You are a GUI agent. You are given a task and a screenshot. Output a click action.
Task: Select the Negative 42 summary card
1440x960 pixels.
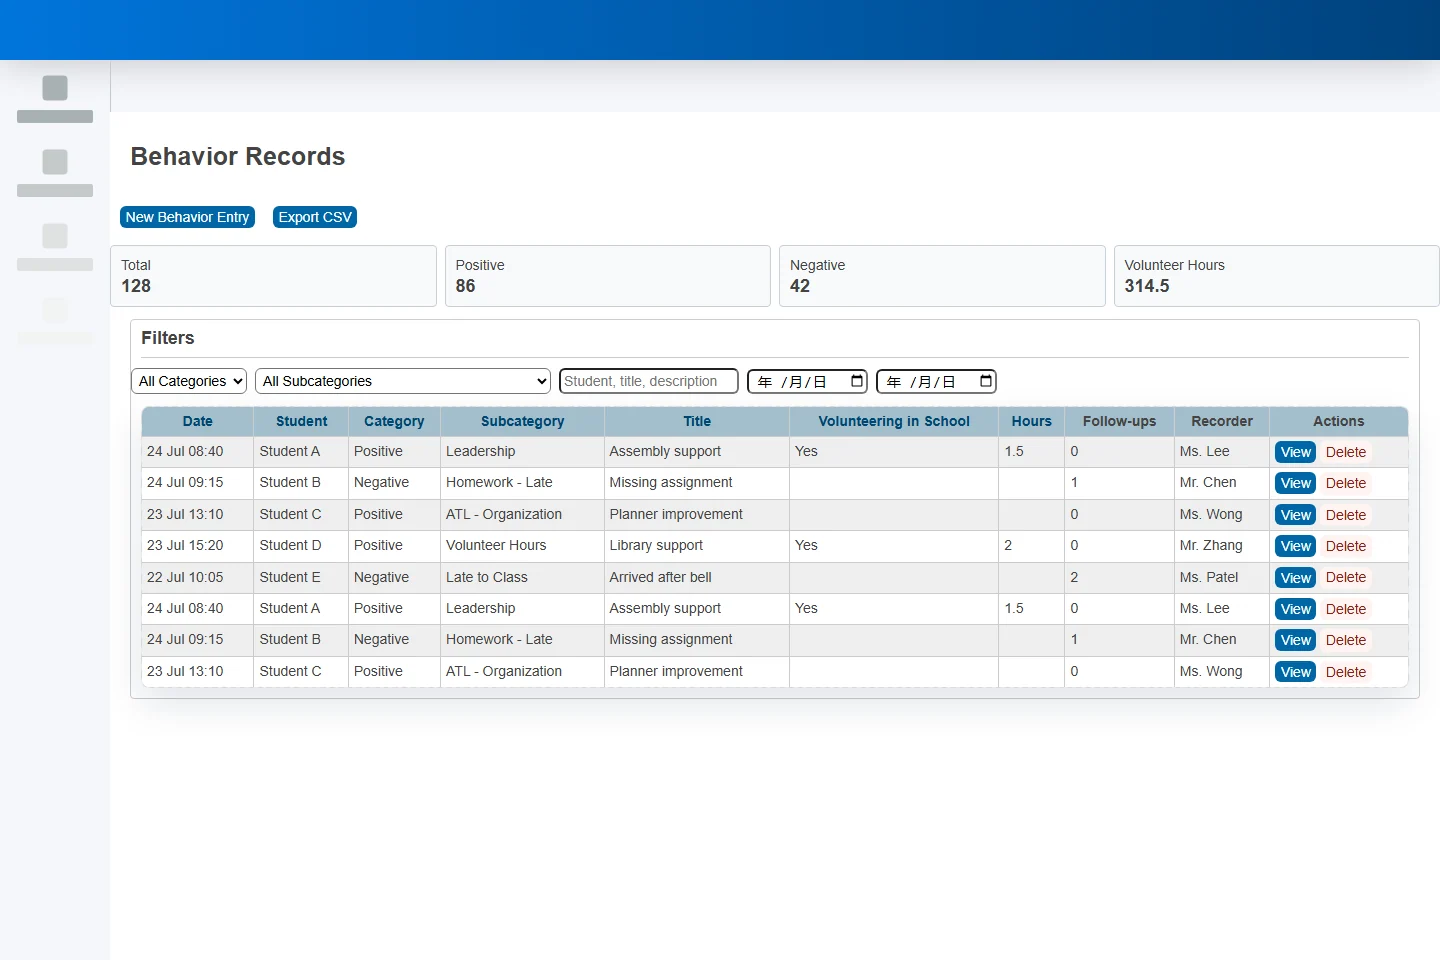tap(942, 276)
